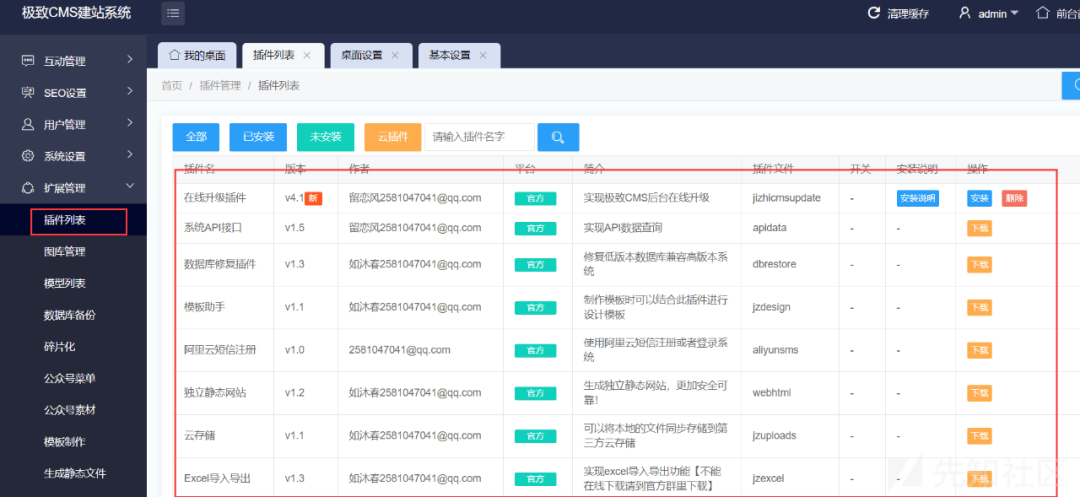The height and width of the screenshot is (497, 1080).
Task: Click the house icon on 我的桌面 tab
Action: pos(174,54)
